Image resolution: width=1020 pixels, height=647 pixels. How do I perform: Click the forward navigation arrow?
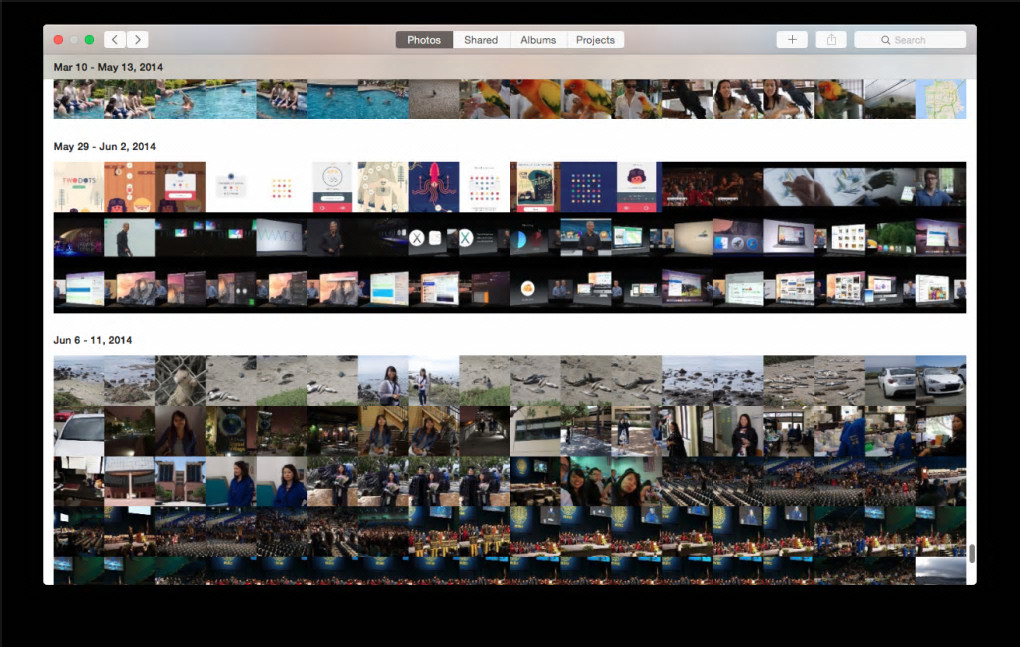(x=137, y=40)
